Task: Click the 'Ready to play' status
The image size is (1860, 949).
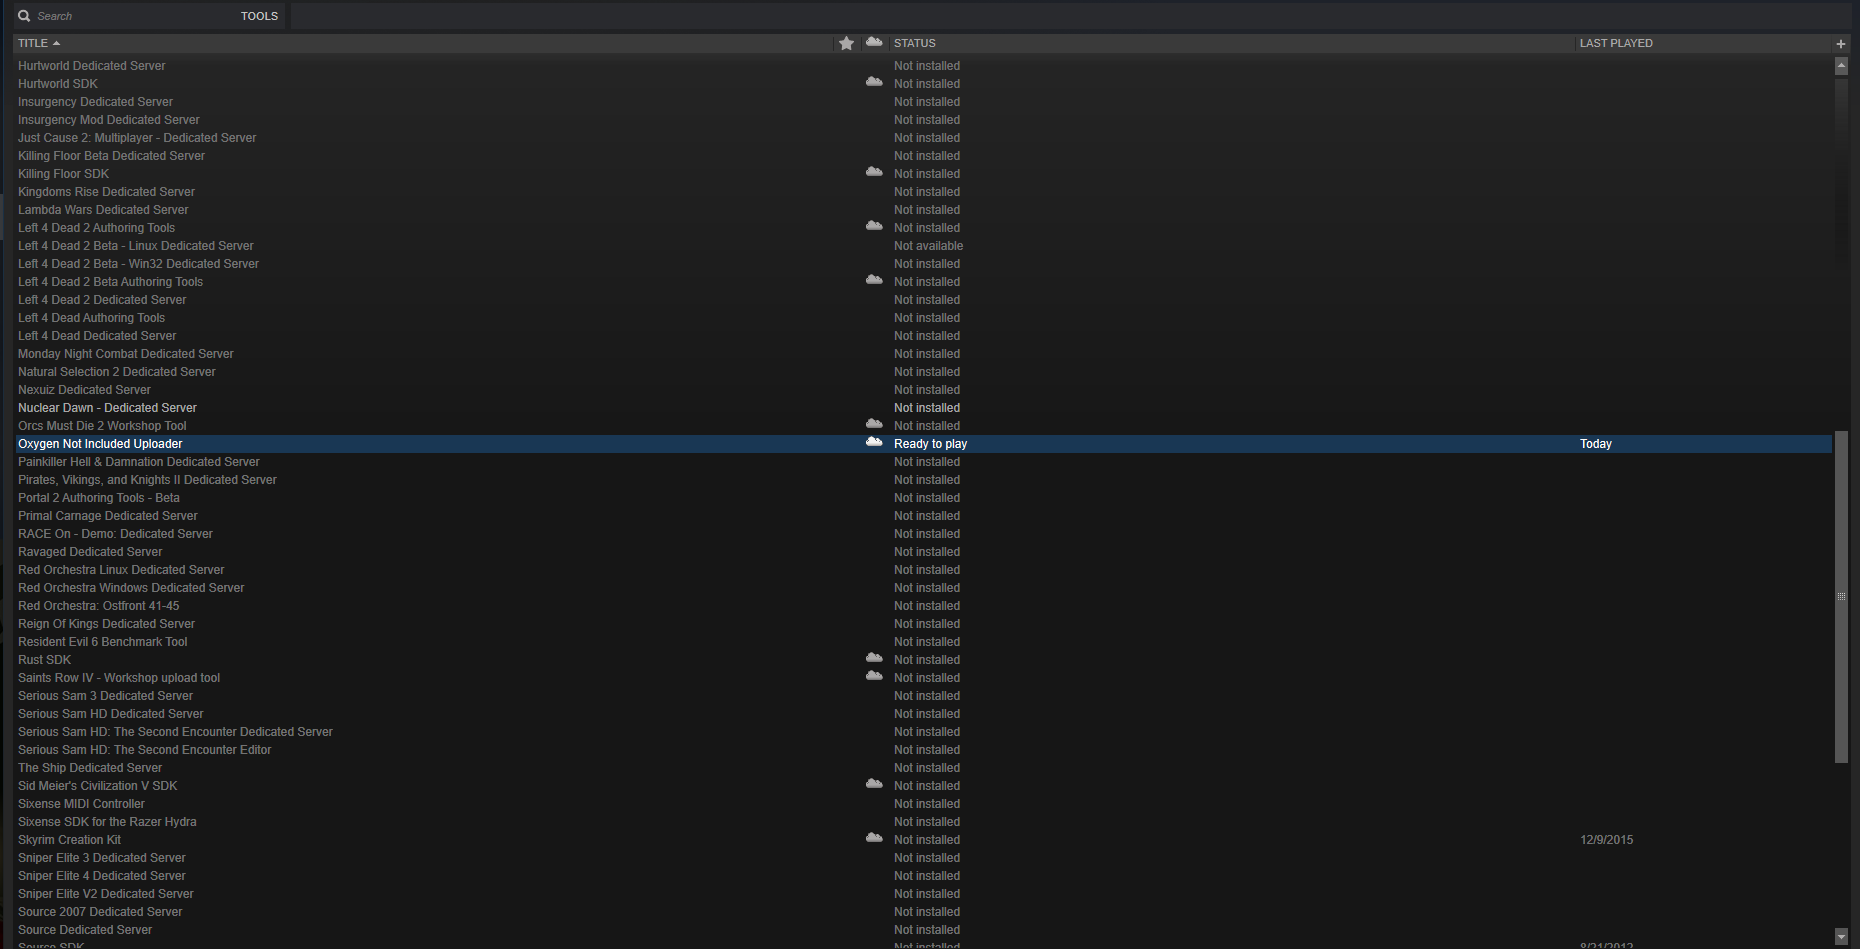Action: (930, 444)
